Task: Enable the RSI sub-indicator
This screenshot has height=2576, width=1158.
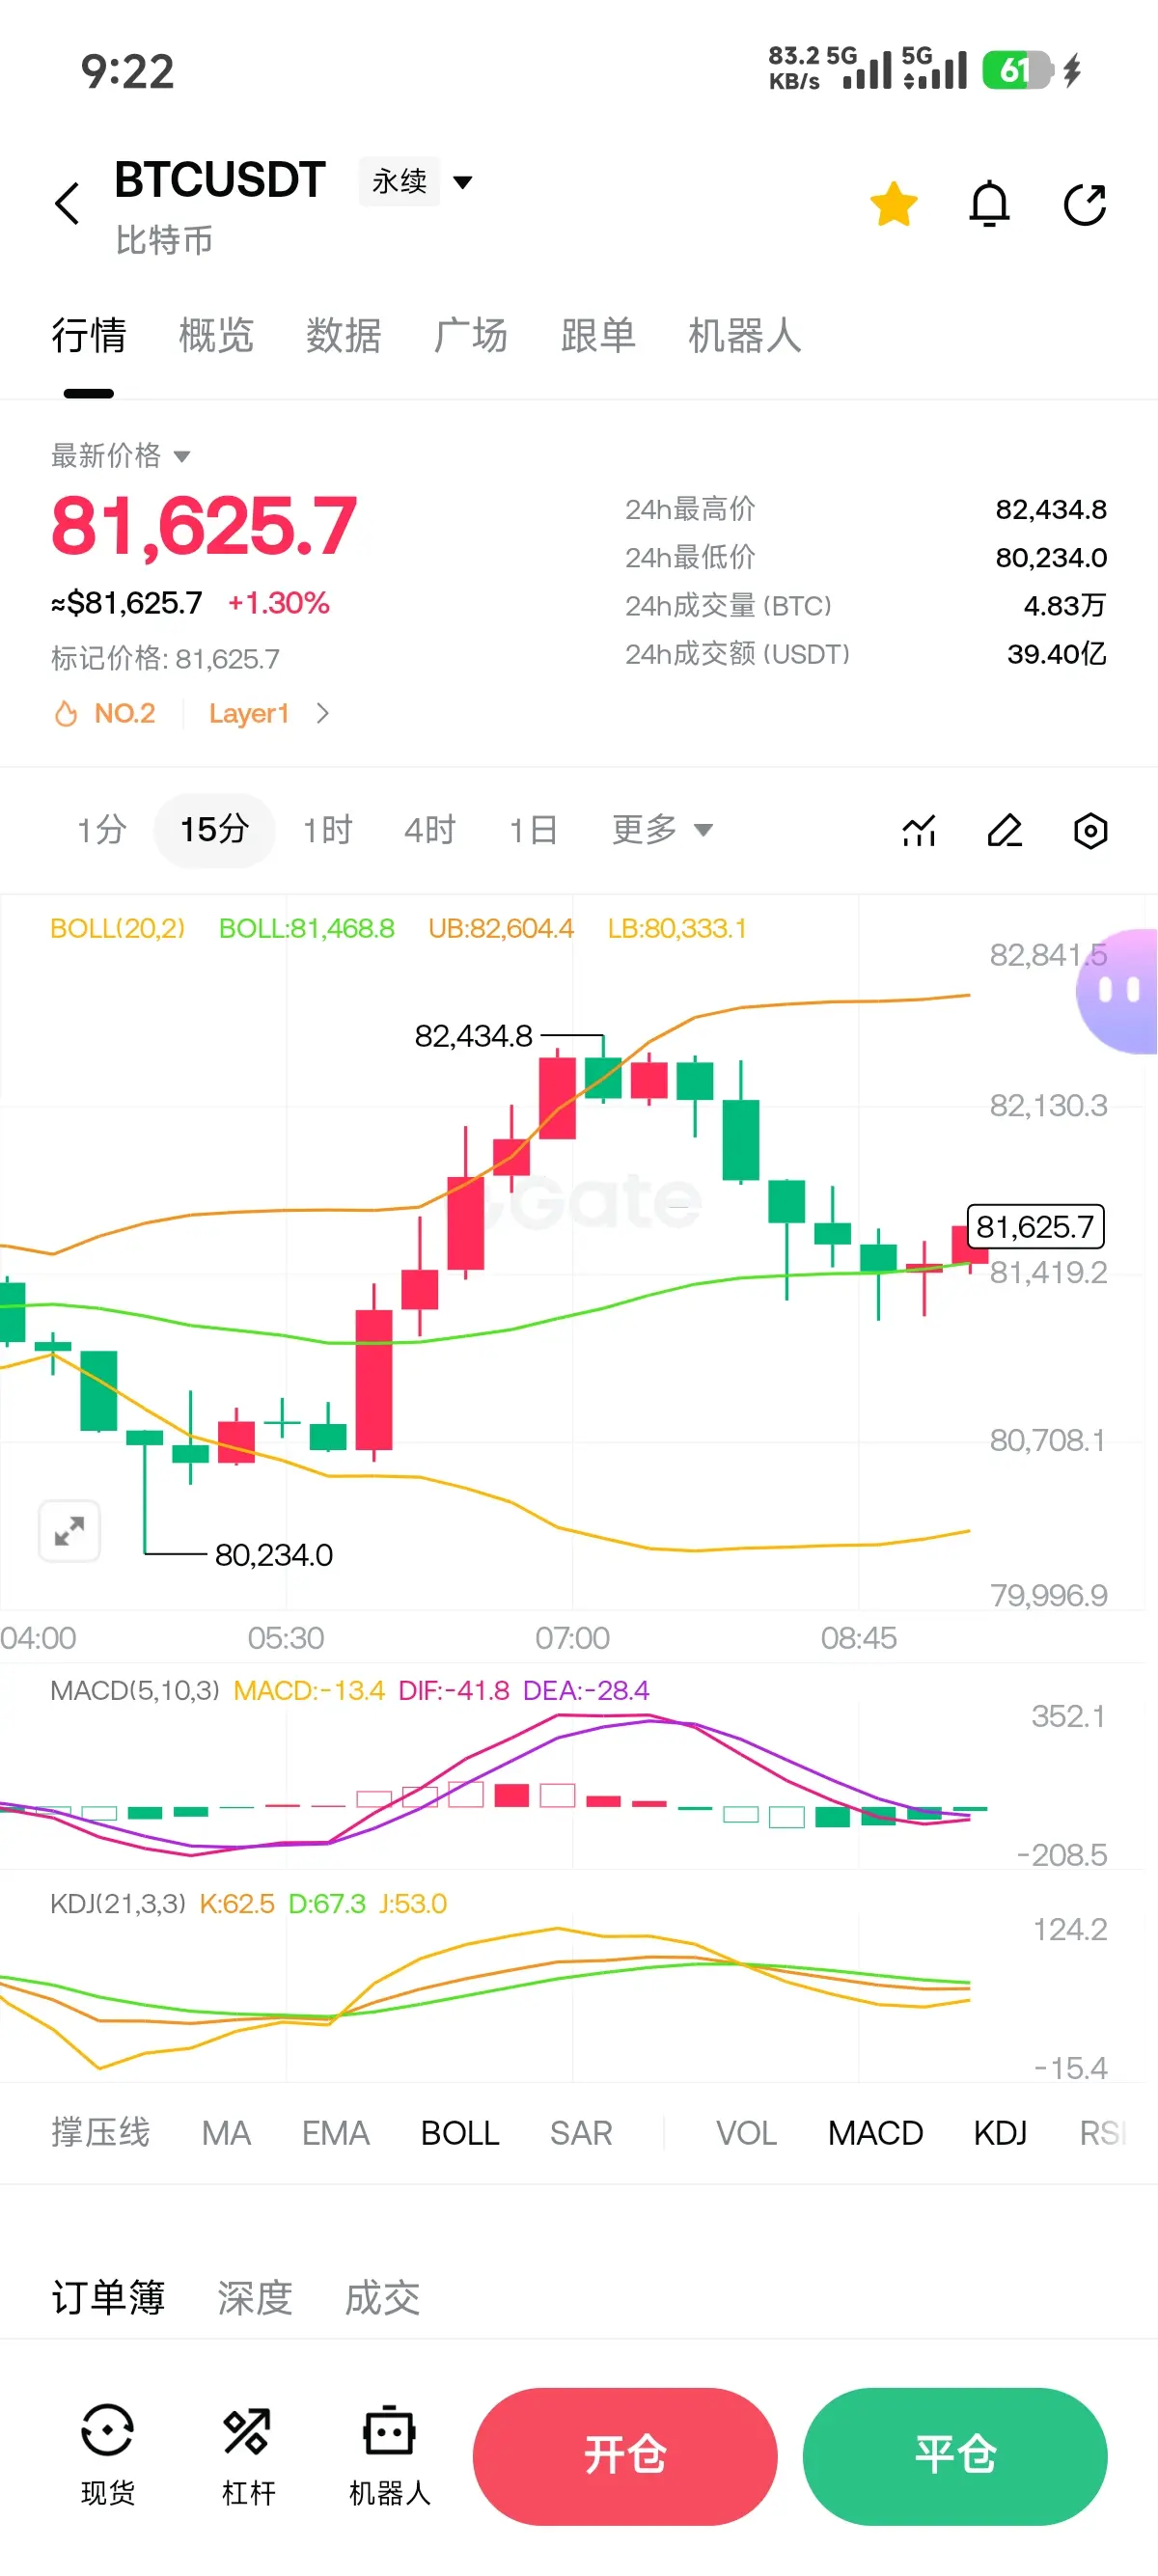Action: [x=1104, y=2133]
